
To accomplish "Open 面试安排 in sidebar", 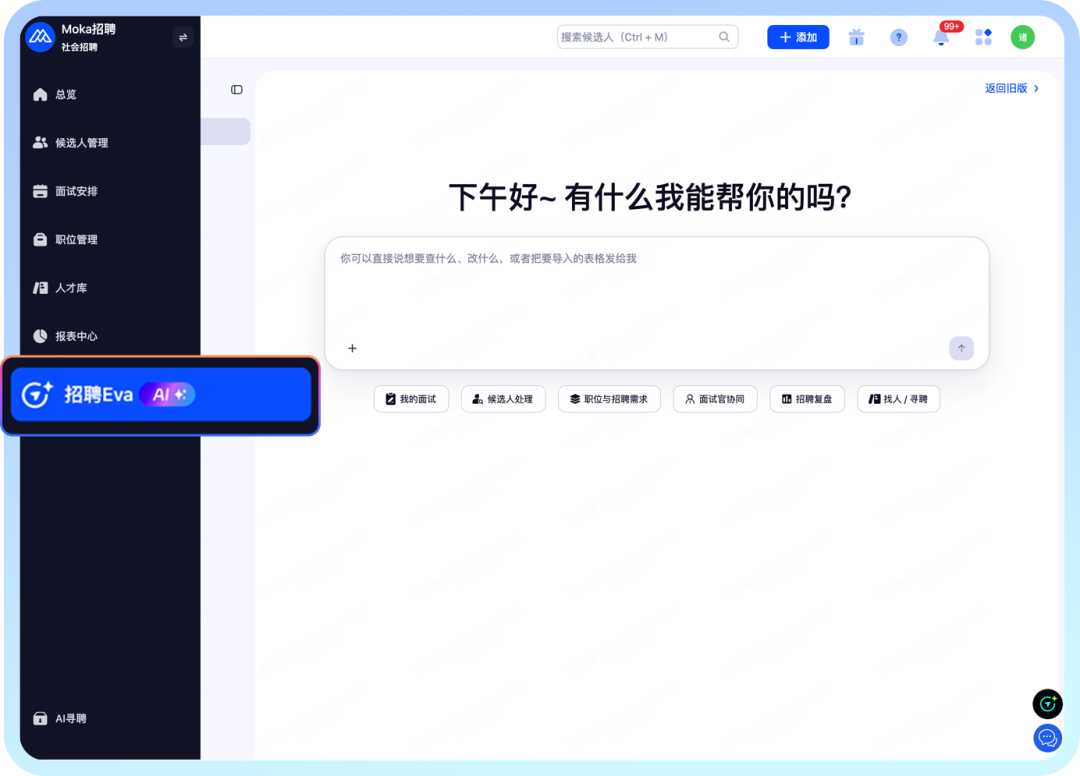I will click(x=65, y=191).
